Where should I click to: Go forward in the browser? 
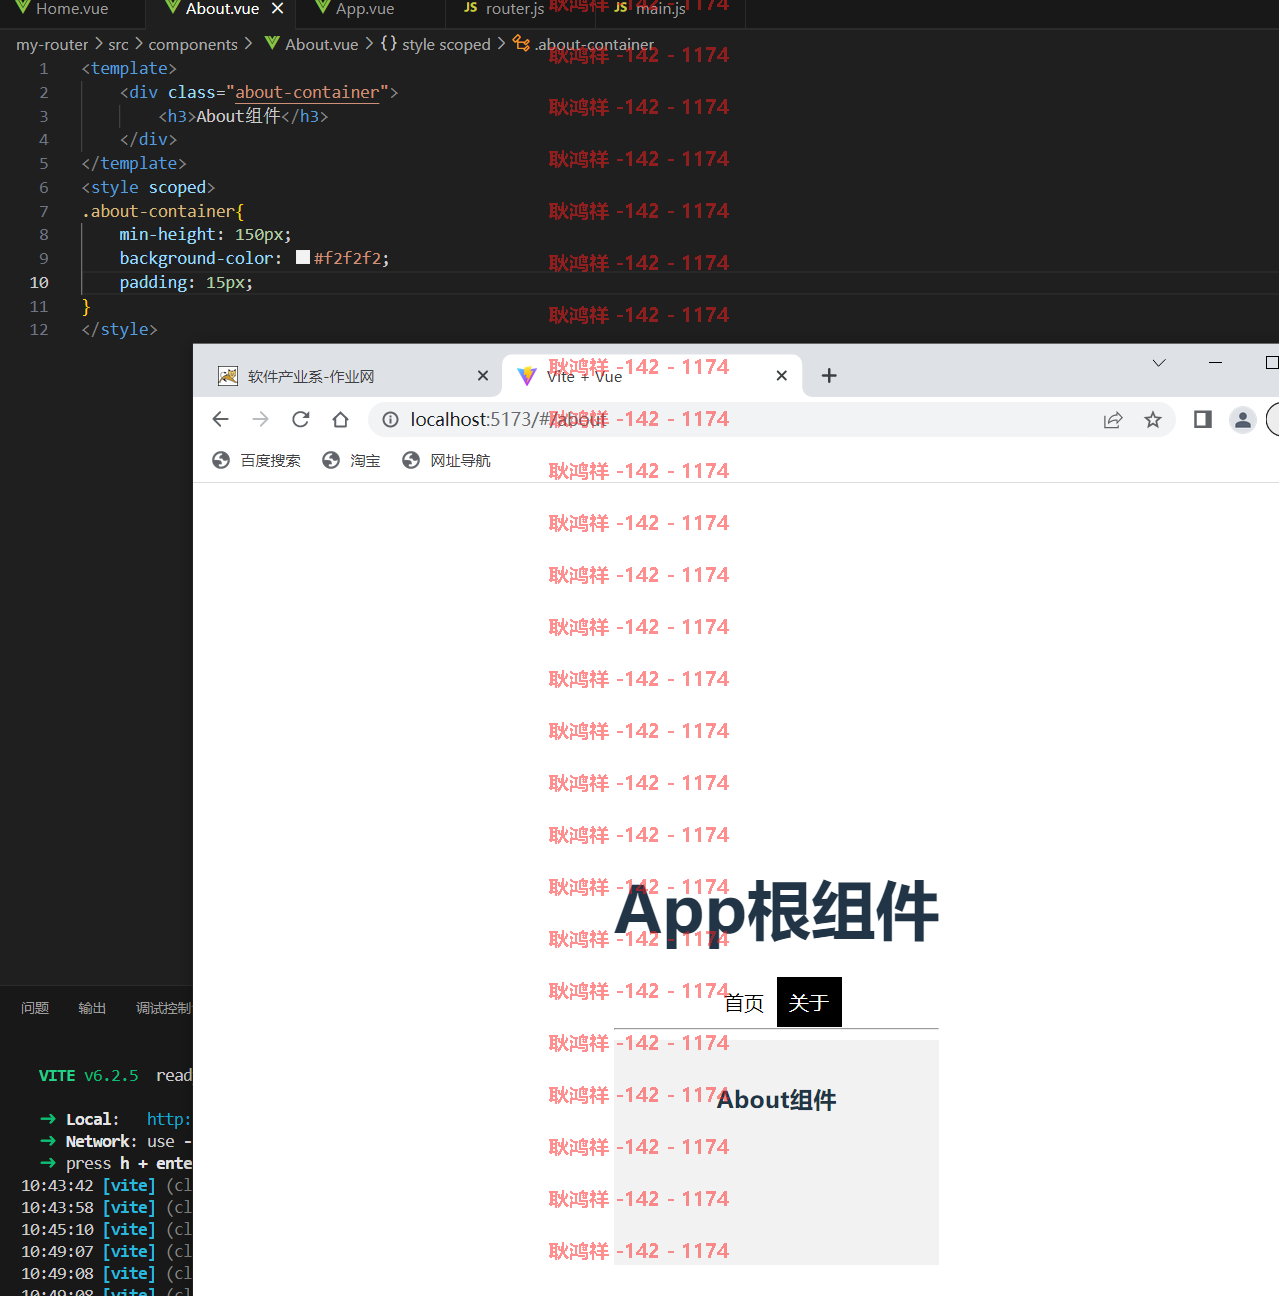(x=261, y=420)
